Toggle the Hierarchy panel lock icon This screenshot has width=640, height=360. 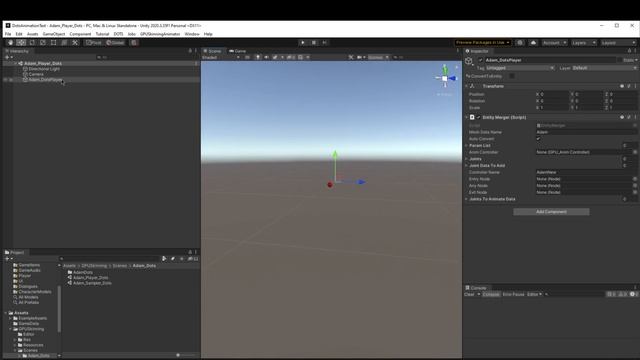(x=190, y=51)
